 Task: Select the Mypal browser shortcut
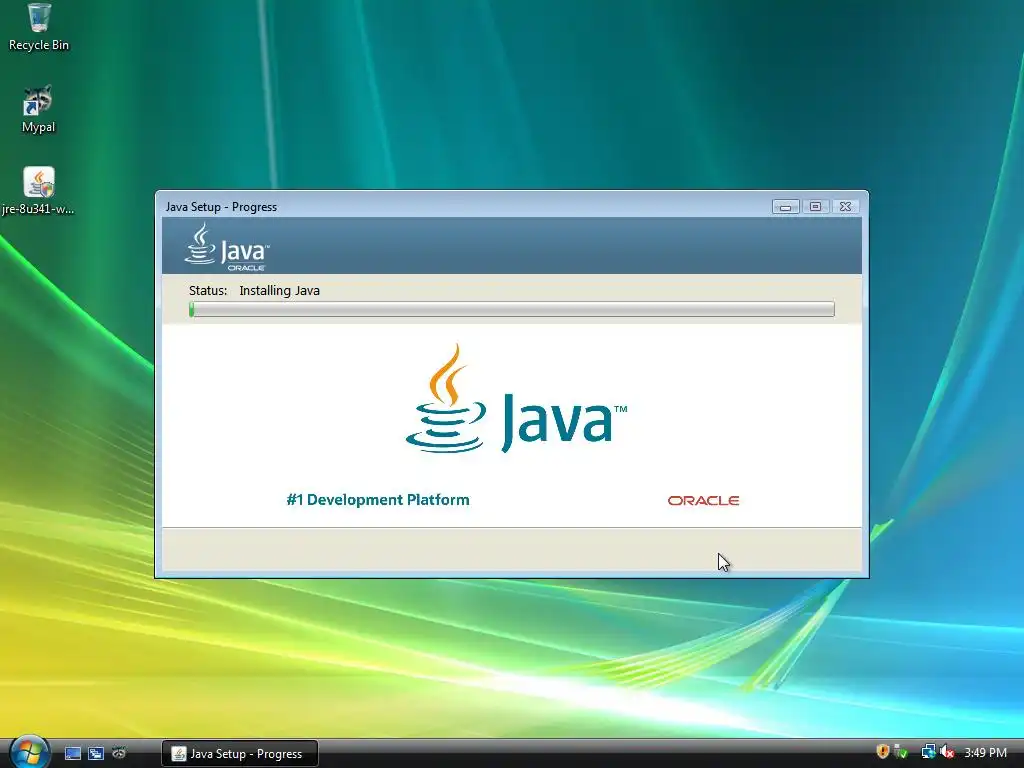[x=38, y=110]
